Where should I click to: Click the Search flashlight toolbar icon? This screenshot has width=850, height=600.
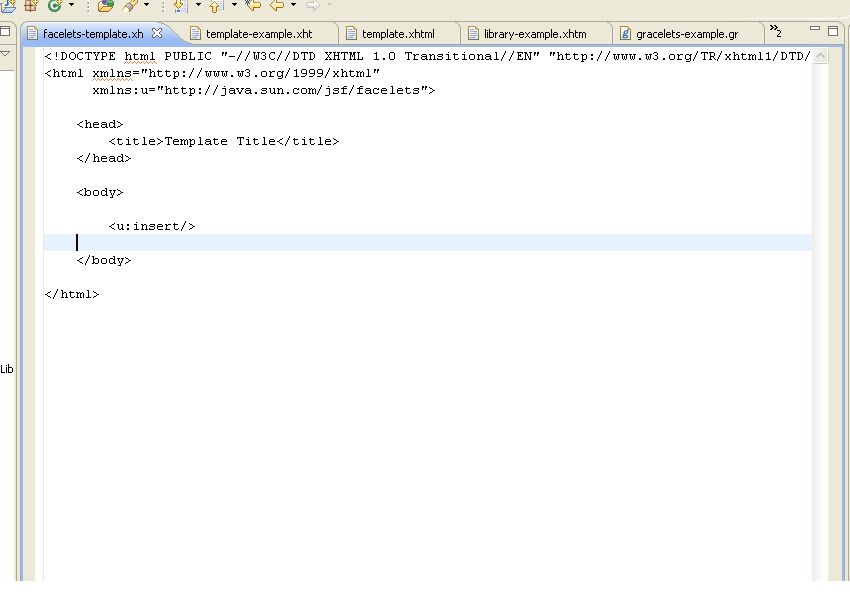point(129,6)
